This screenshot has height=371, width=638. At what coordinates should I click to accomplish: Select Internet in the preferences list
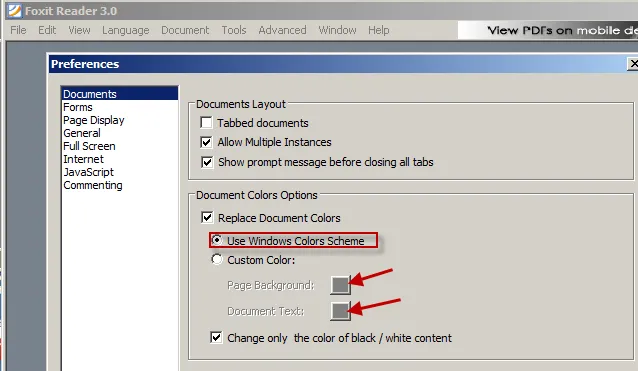120,159
